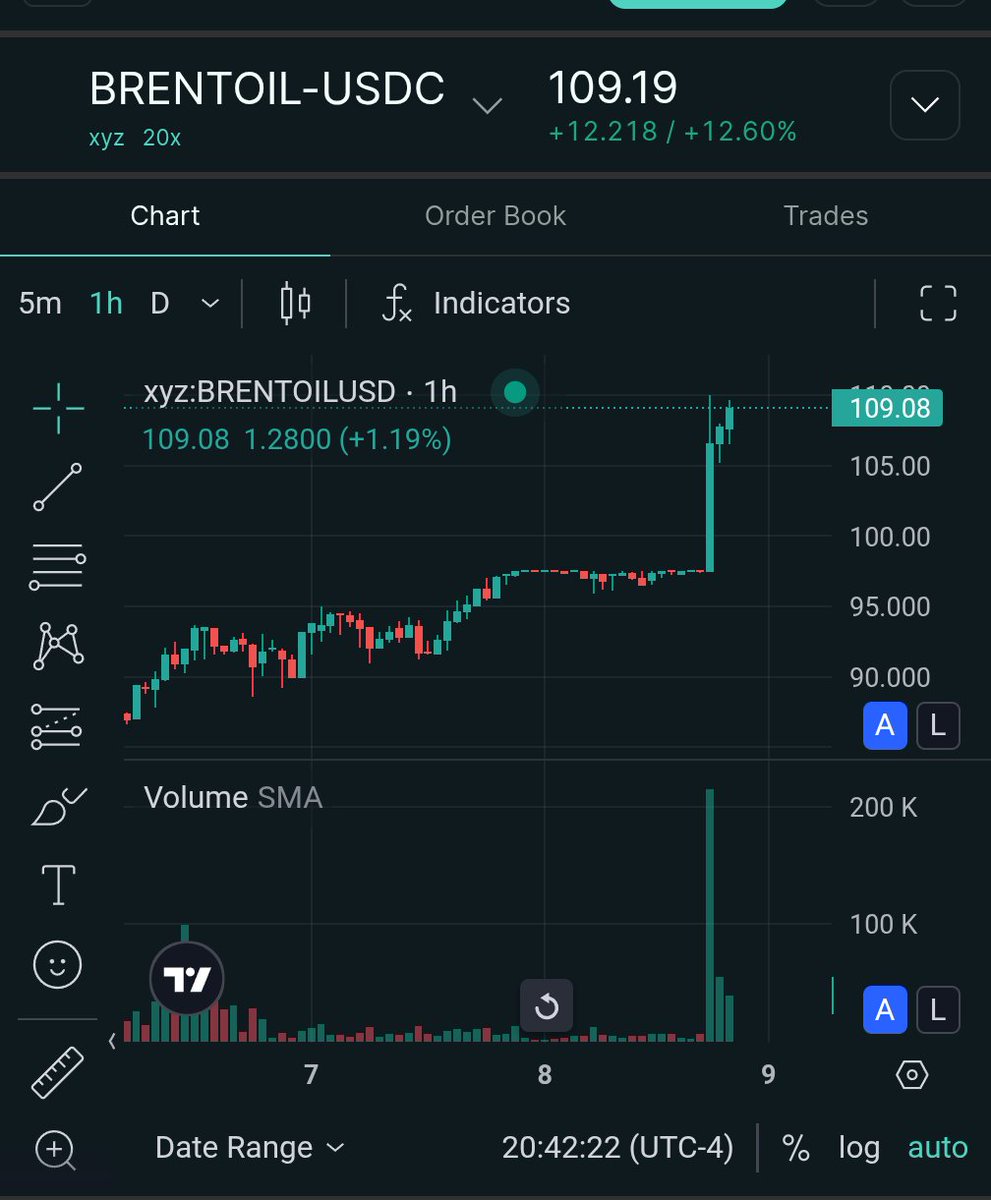Viewport: 991px width, 1200px height.
Task: Click the green market status dot
Action: [x=515, y=391]
